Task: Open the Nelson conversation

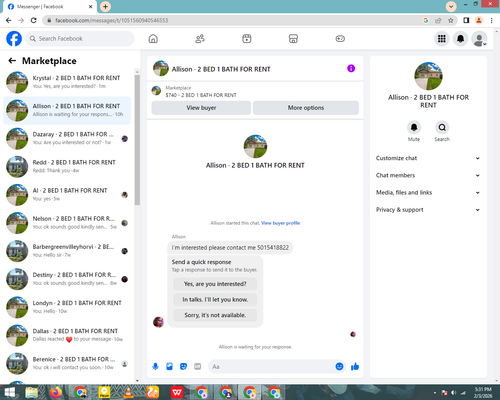Action: point(67,223)
